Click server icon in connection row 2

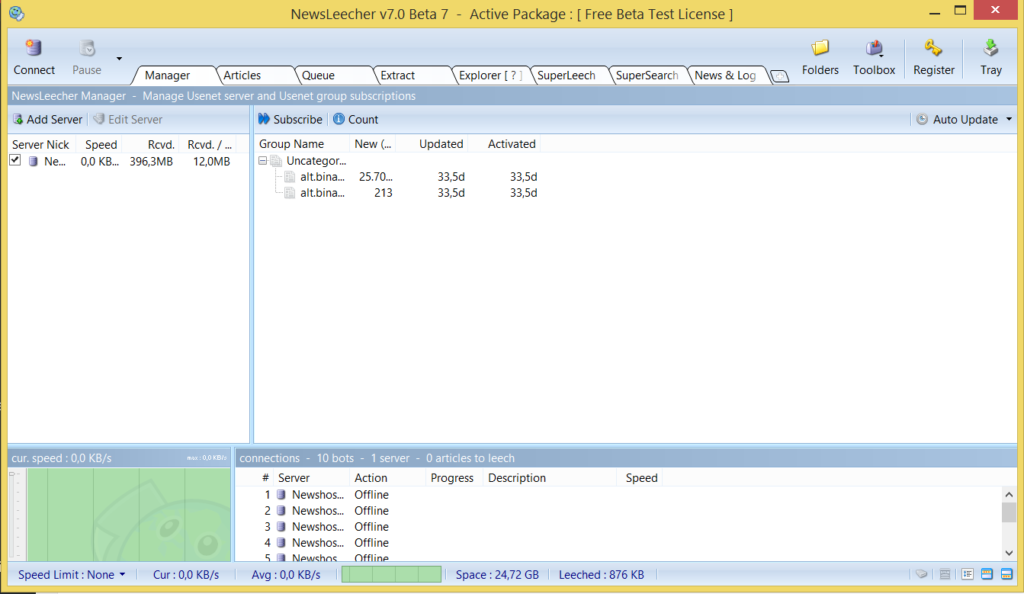pos(281,510)
